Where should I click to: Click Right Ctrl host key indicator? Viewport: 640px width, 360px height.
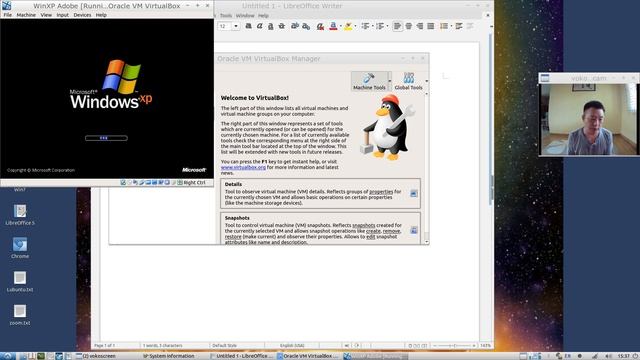194,182
